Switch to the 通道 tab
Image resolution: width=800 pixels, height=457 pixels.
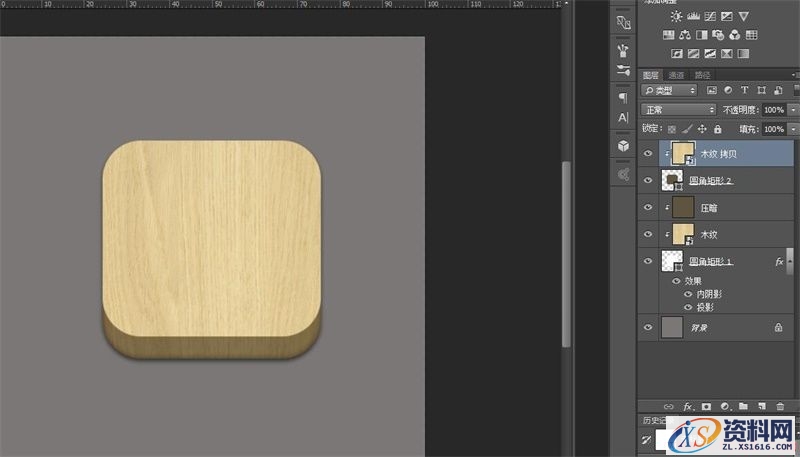point(677,75)
